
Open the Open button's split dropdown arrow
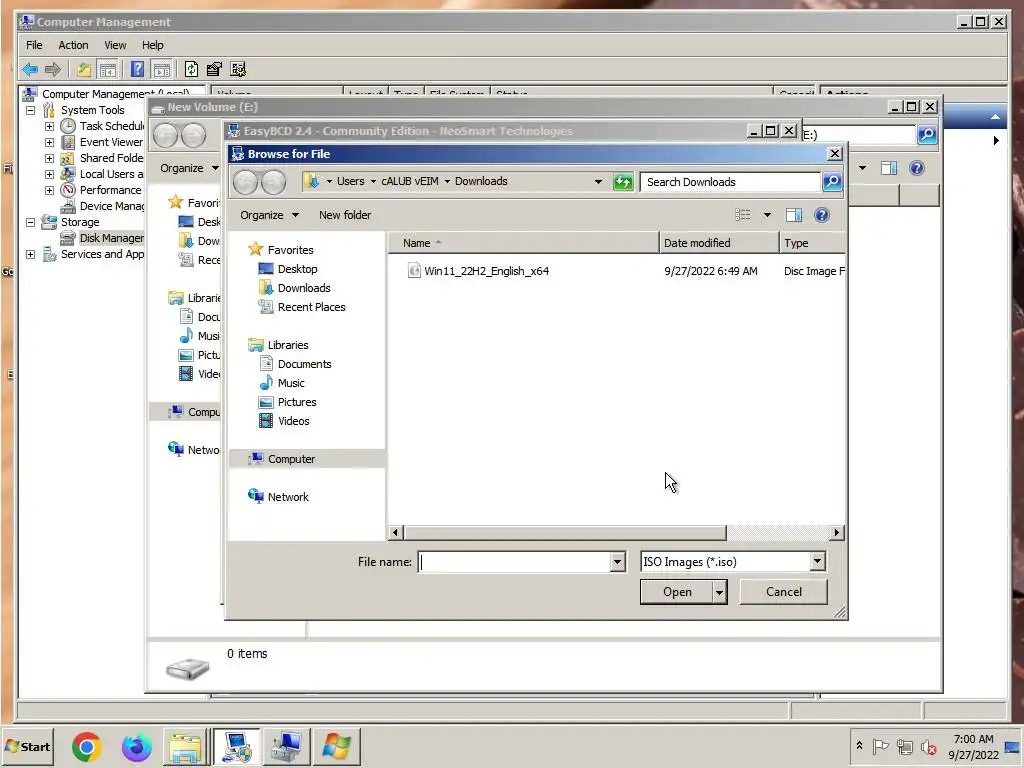(719, 592)
